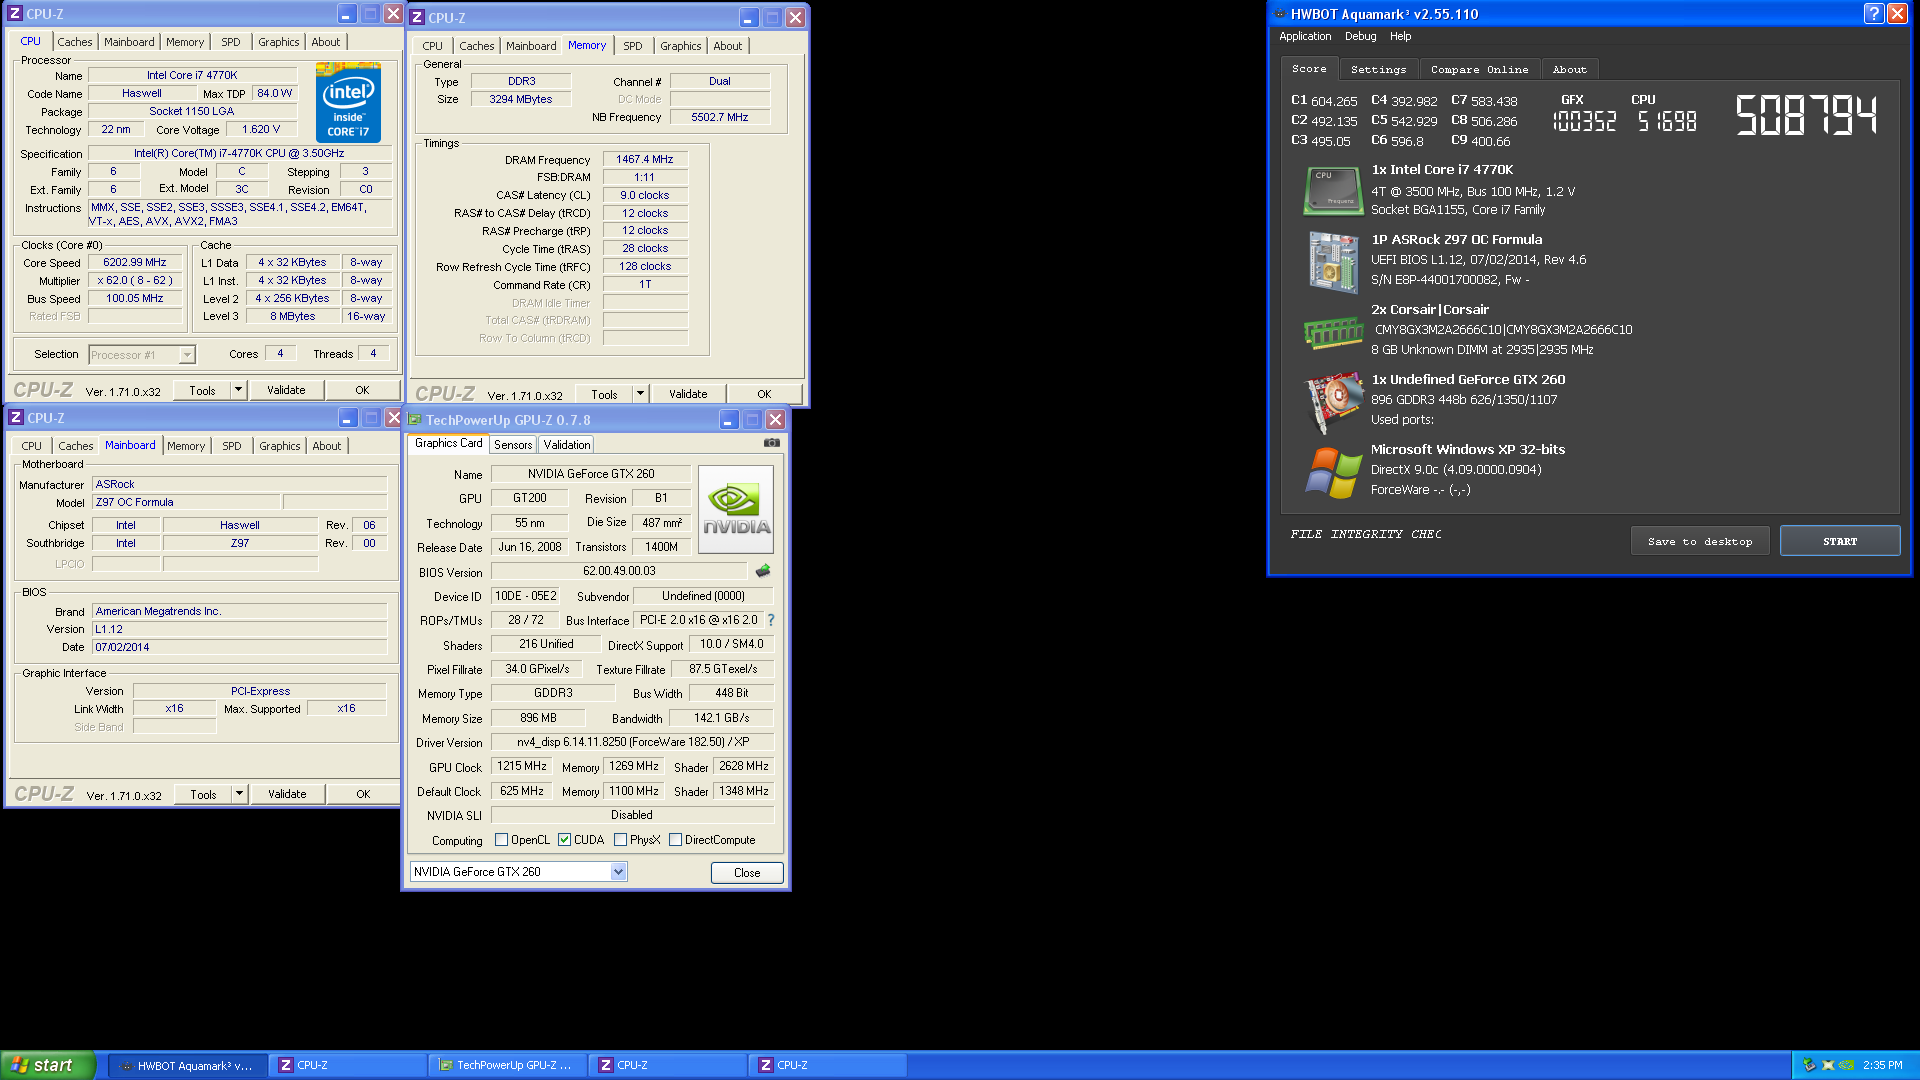Click OK in the Memory tab CPU-Z window
Image resolution: width=1920 pixels, height=1080 pixels.
[x=764, y=394]
